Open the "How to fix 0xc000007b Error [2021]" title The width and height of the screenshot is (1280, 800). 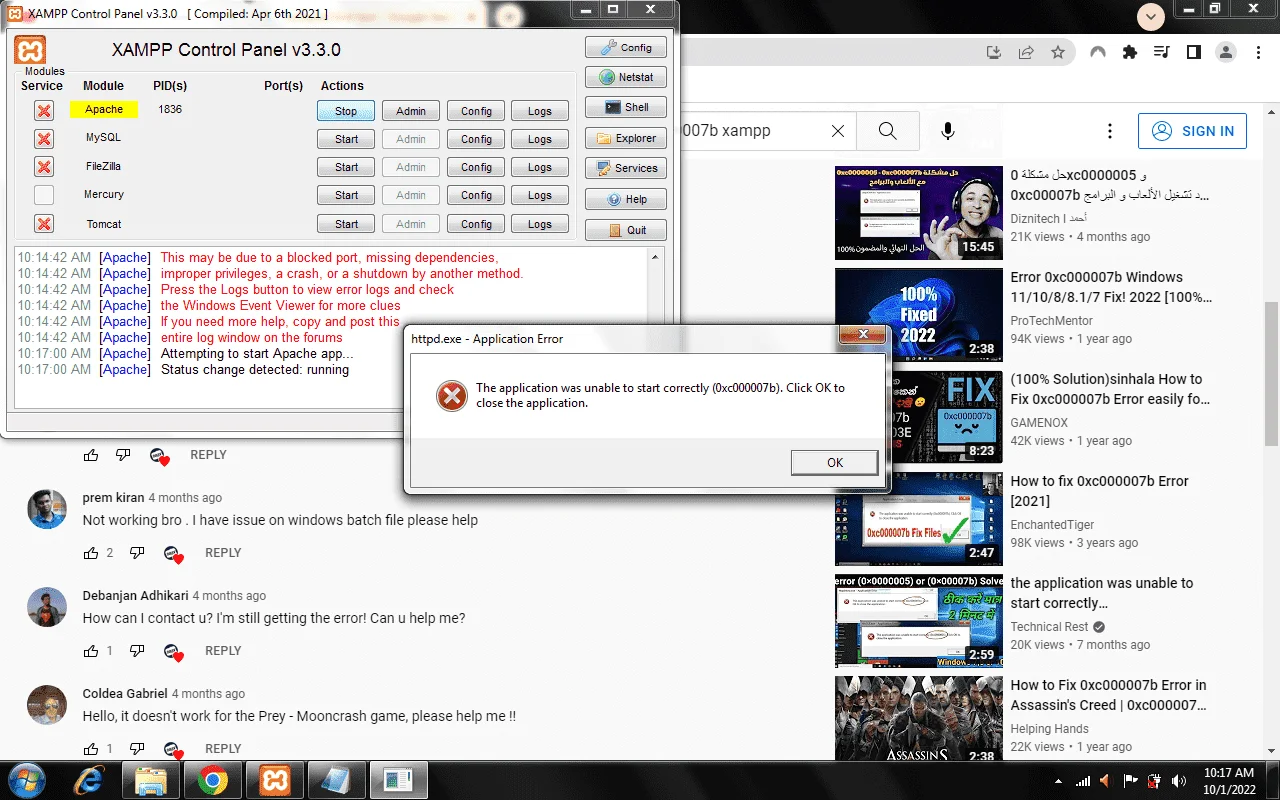click(x=1099, y=491)
